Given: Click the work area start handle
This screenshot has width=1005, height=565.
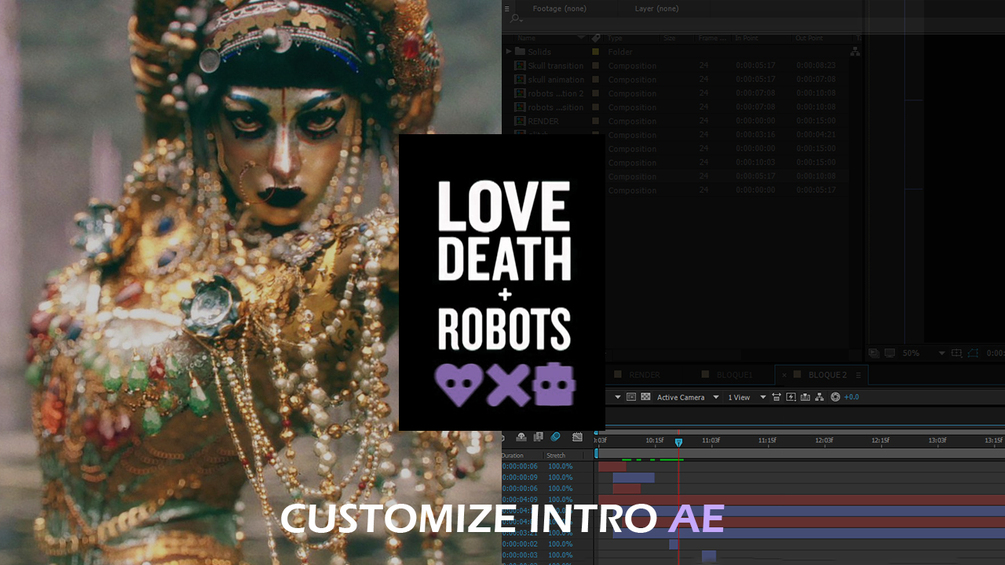Looking at the screenshot, I should (x=597, y=454).
